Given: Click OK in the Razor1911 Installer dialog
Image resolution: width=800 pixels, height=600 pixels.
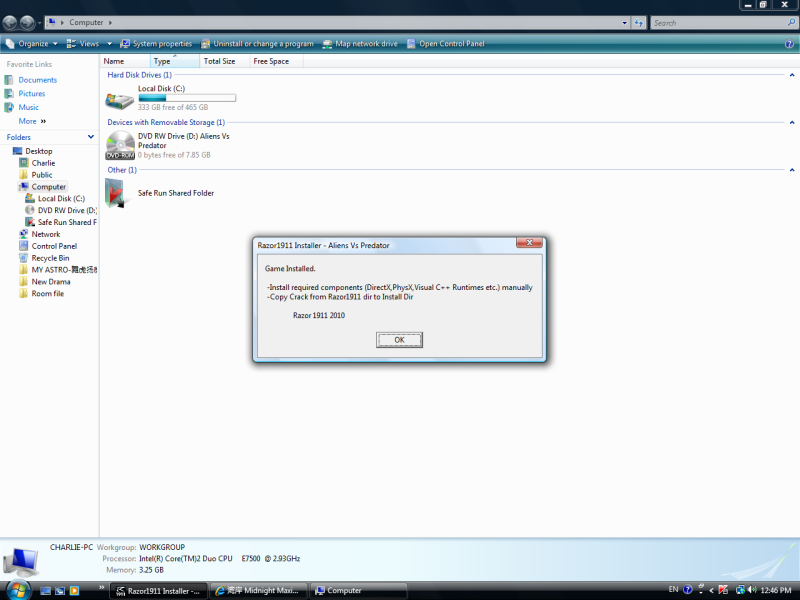Looking at the screenshot, I should (399, 340).
